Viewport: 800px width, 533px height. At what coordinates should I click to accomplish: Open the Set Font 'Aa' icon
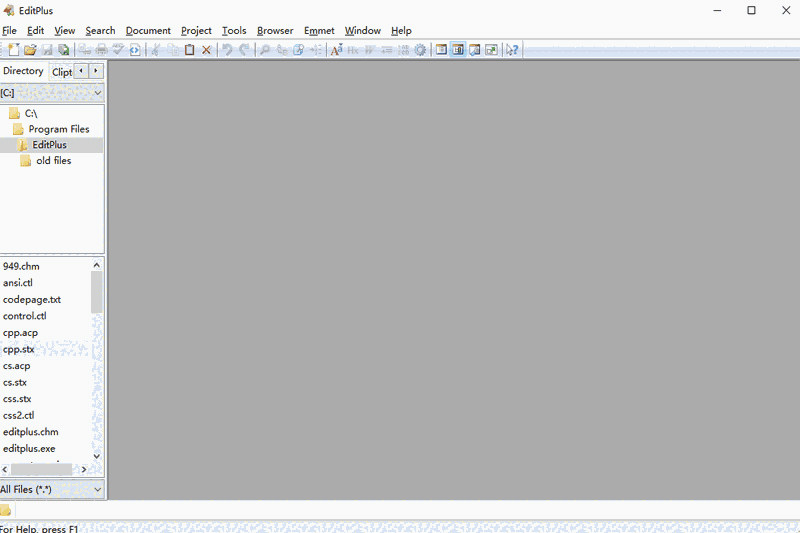[336, 50]
